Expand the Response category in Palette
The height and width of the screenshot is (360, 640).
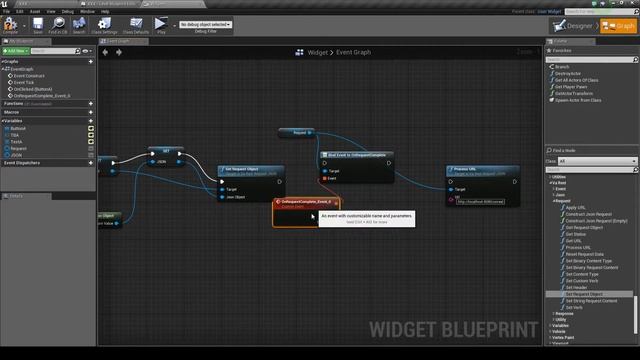pos(554,313)
